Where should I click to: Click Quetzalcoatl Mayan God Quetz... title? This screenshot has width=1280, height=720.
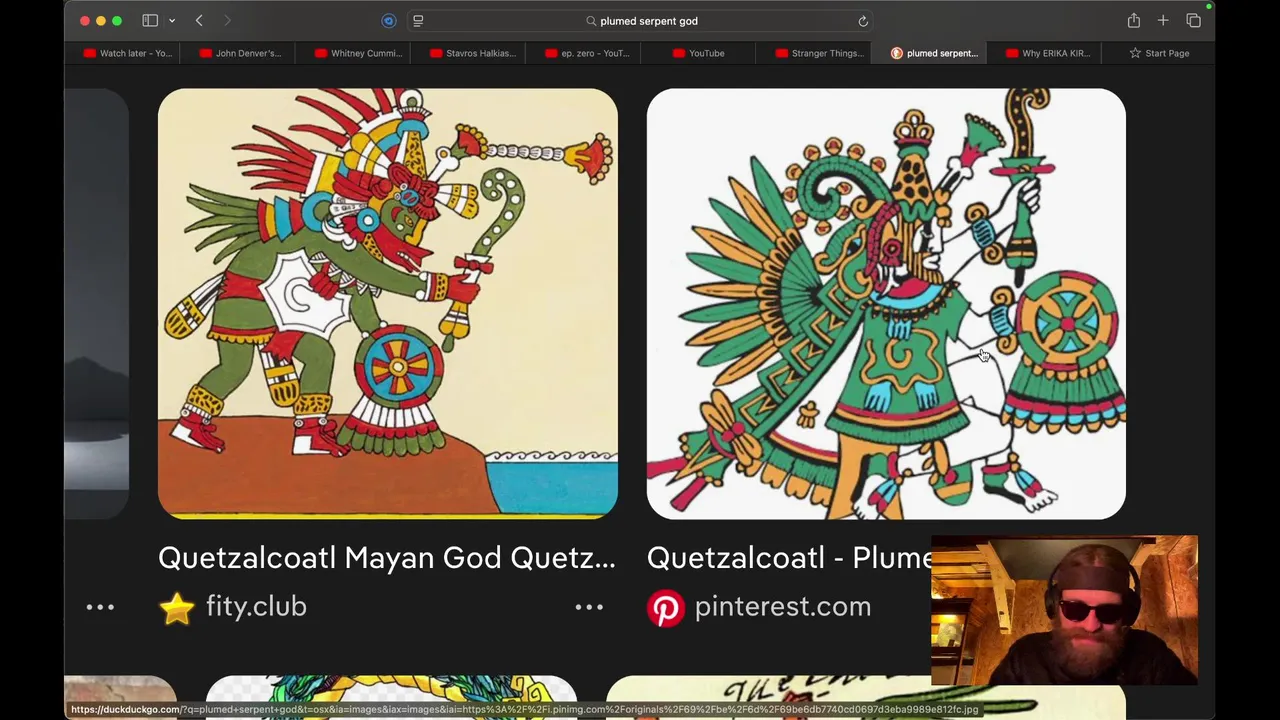(387, 558)
